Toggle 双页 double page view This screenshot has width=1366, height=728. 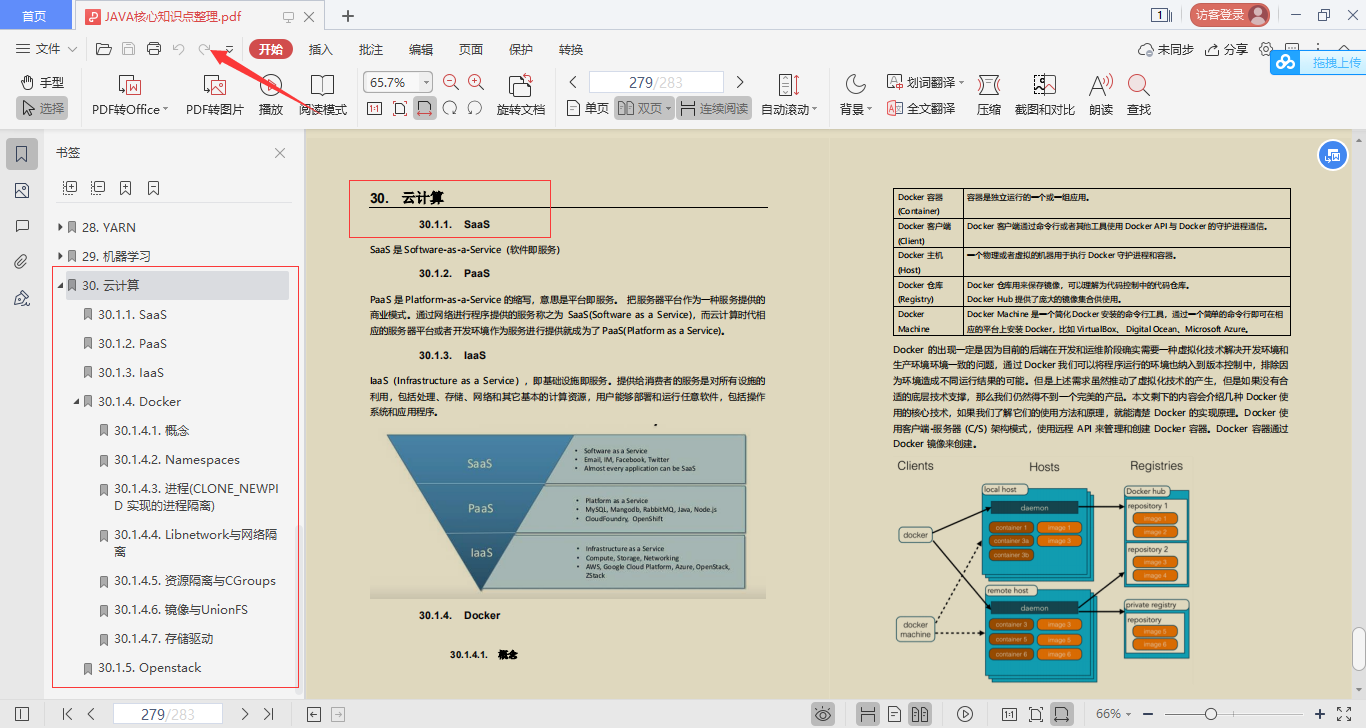pos(643,108)
